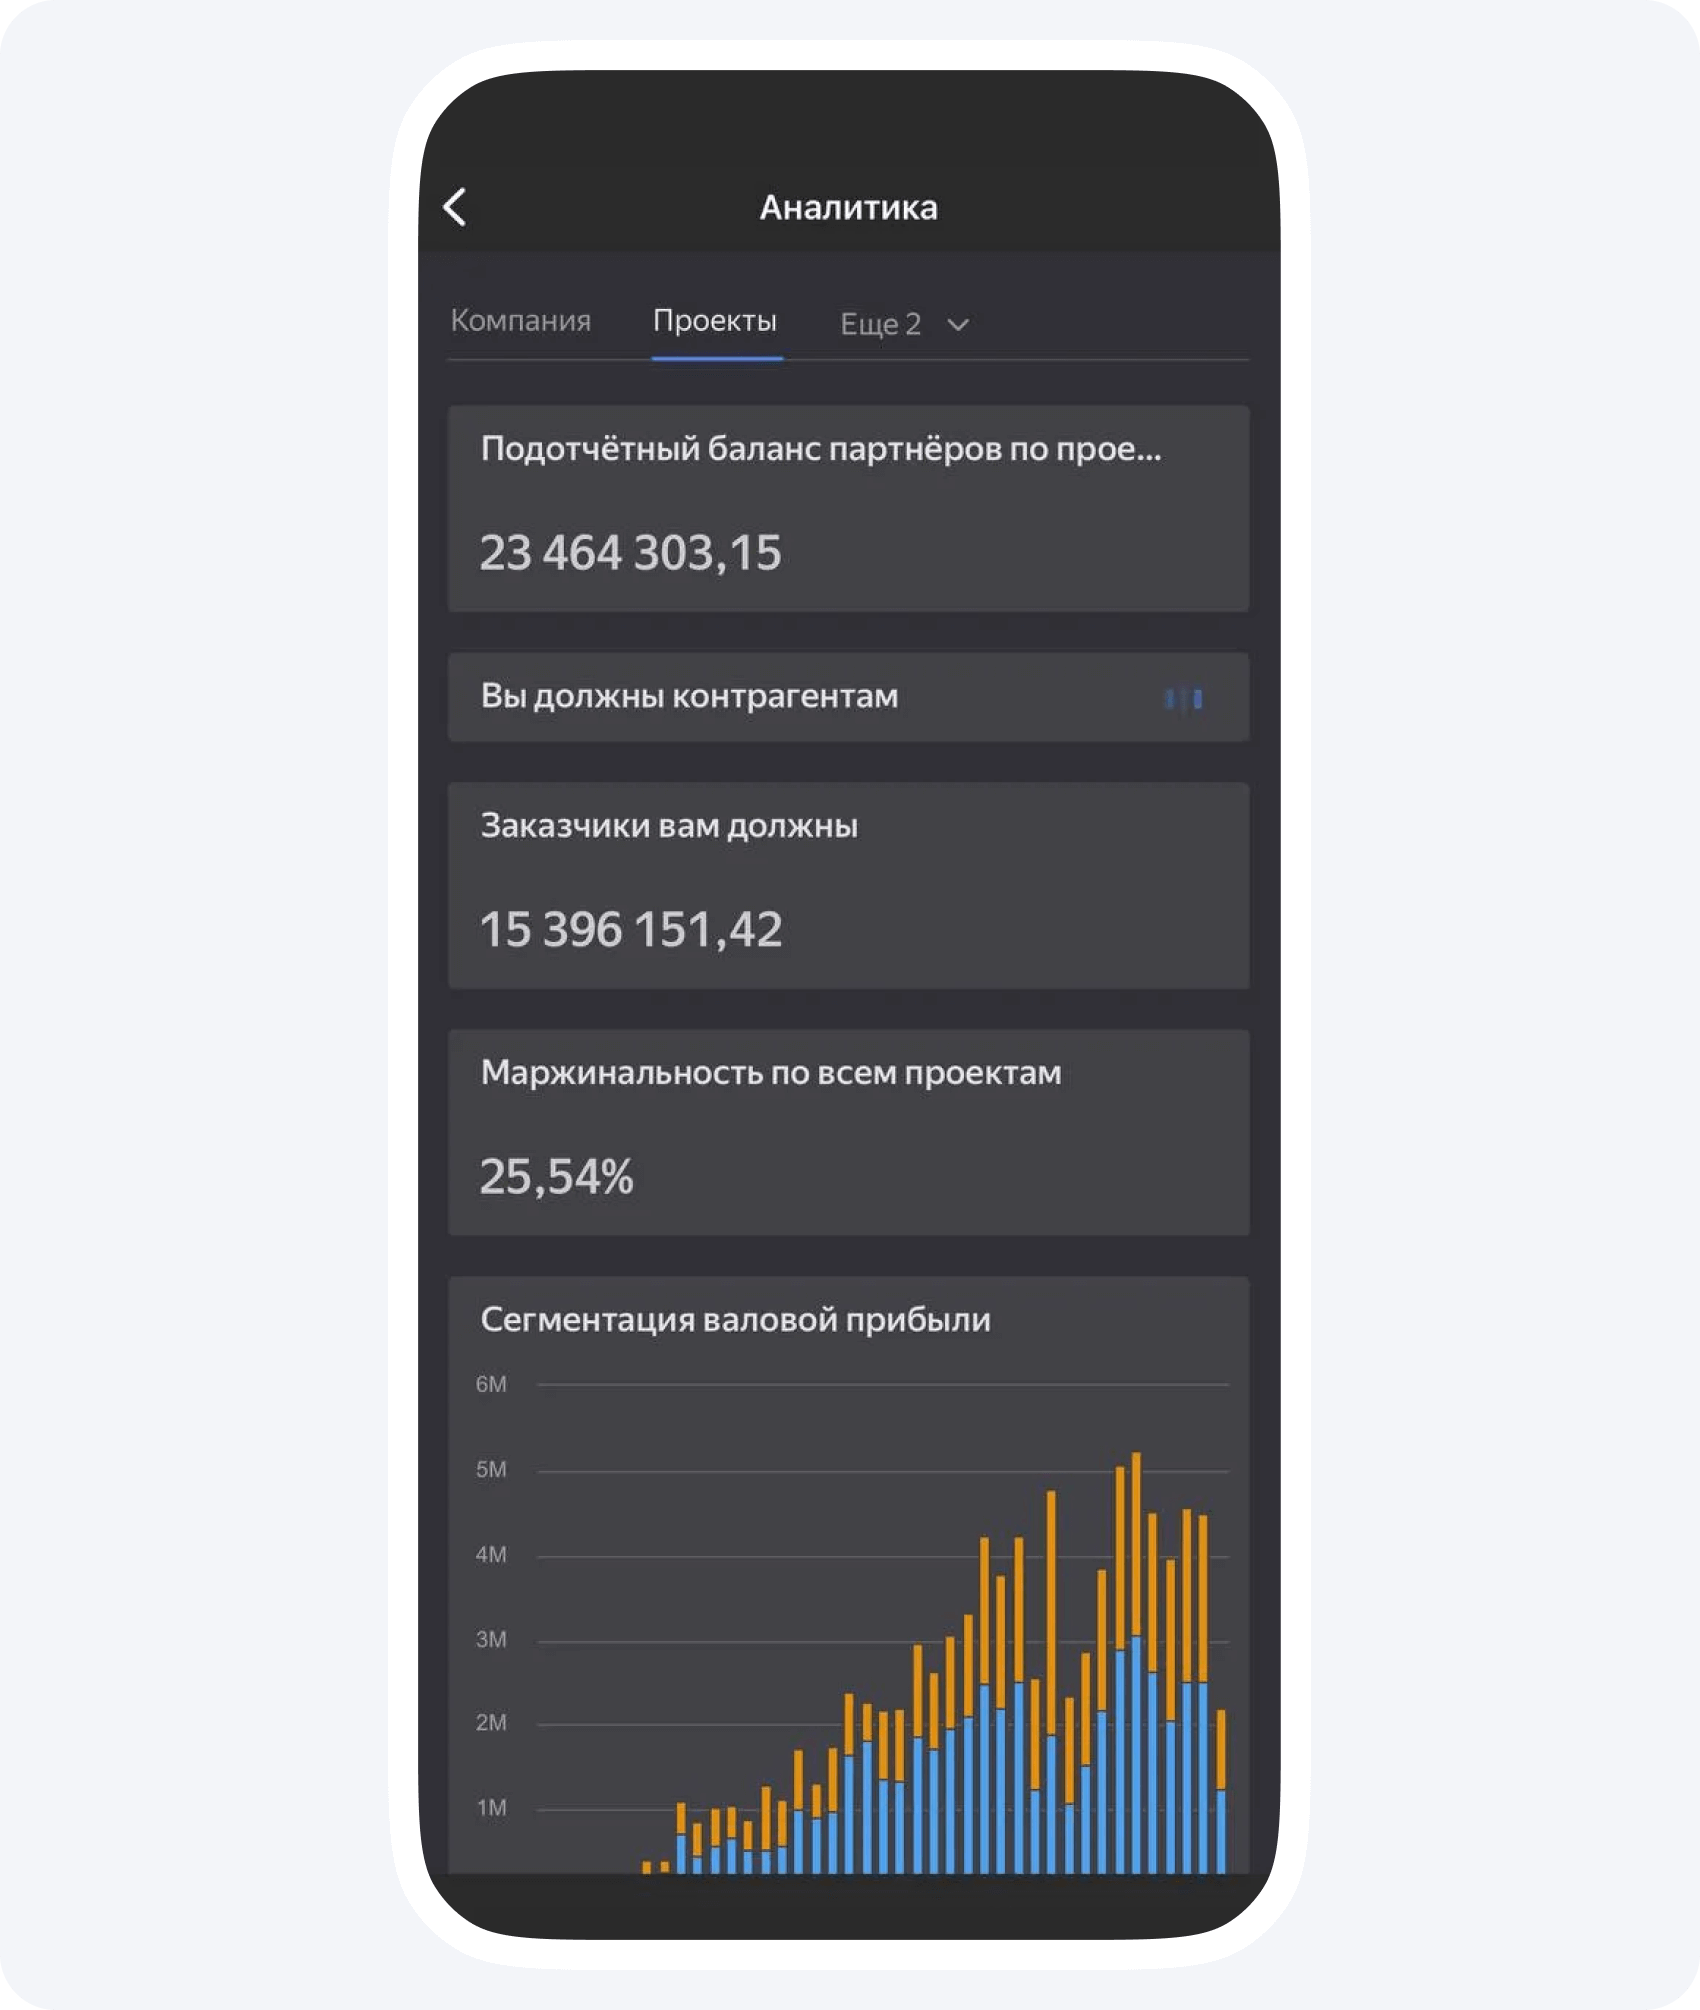Click the last blue bar in chart
Viewport: 1700px width, 2010px height.
pyautogui.click(x=1221, y=1831)
